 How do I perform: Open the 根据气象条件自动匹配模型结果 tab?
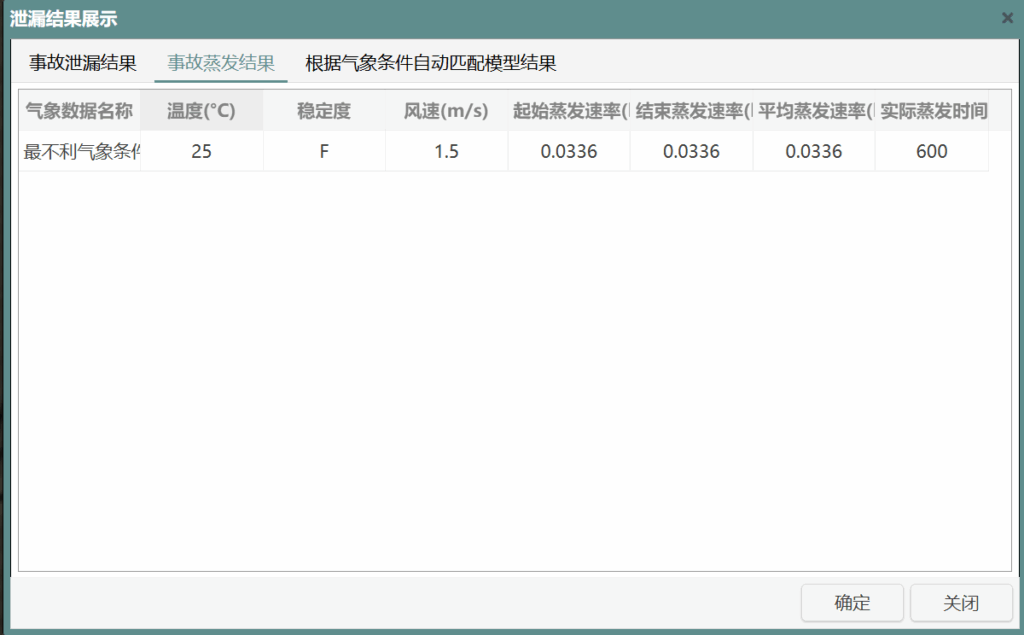click(431, 63)
